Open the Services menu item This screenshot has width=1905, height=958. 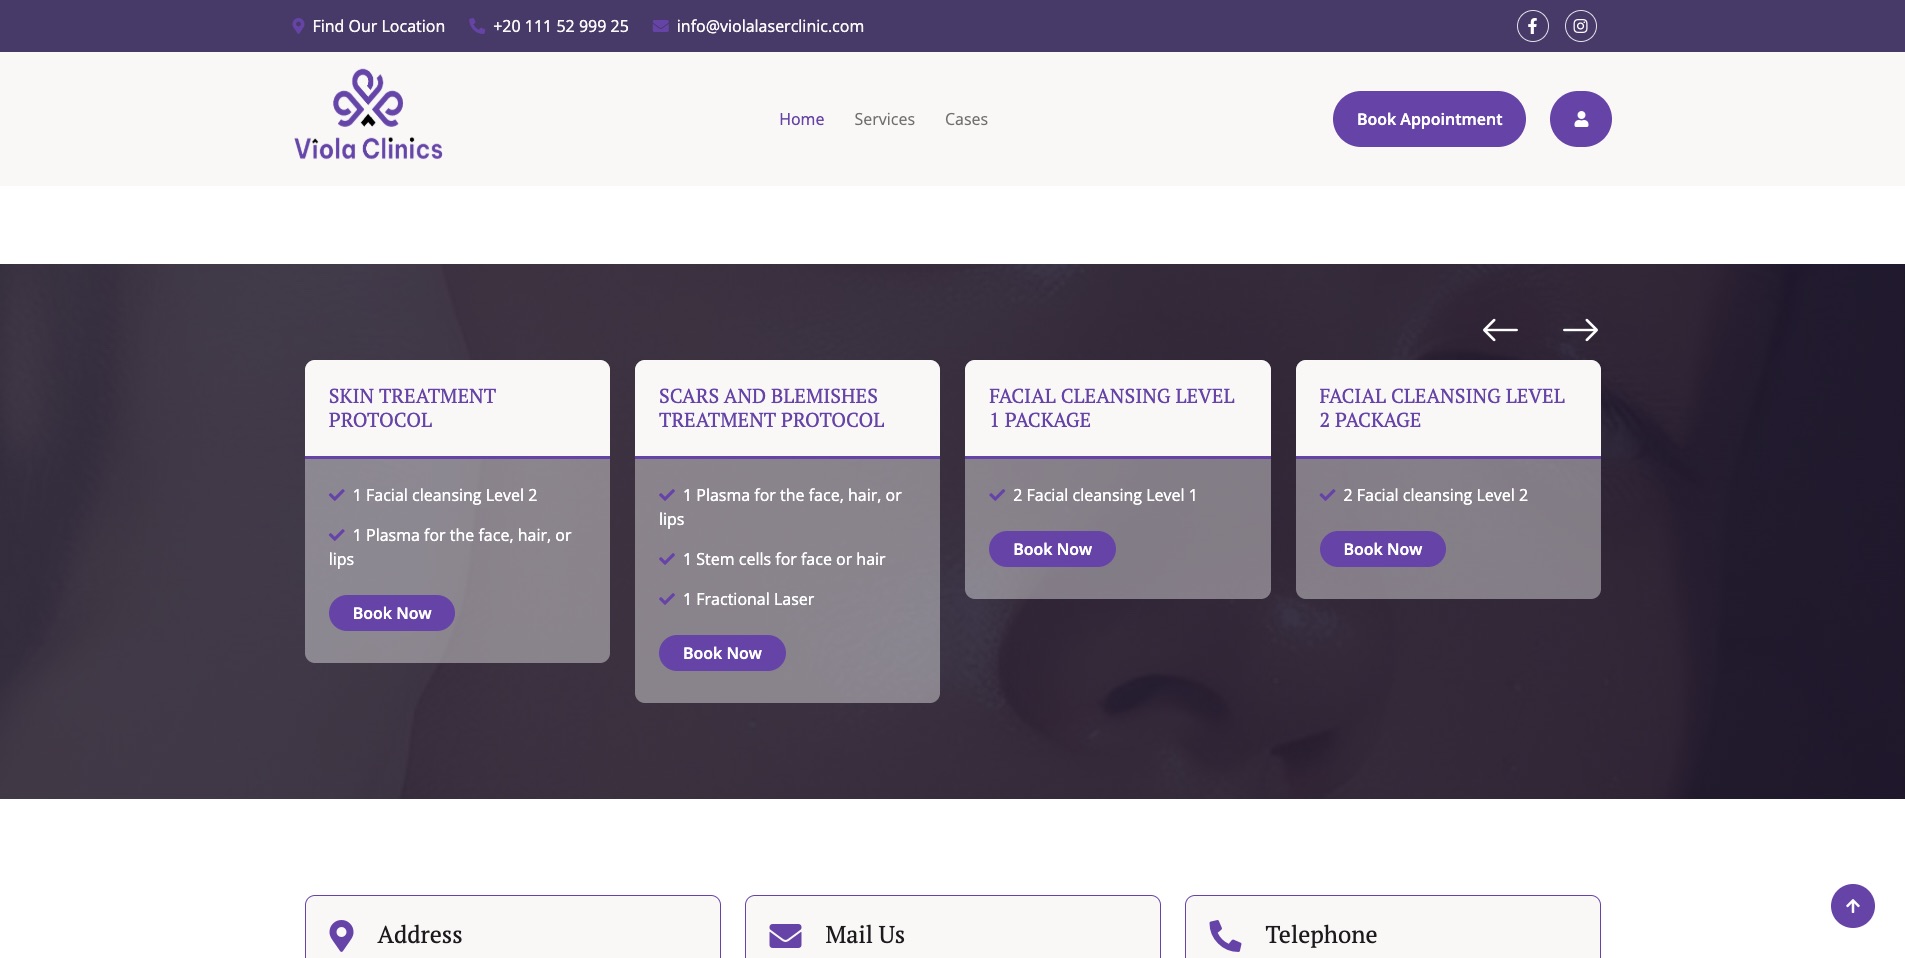tap(884, 119)
